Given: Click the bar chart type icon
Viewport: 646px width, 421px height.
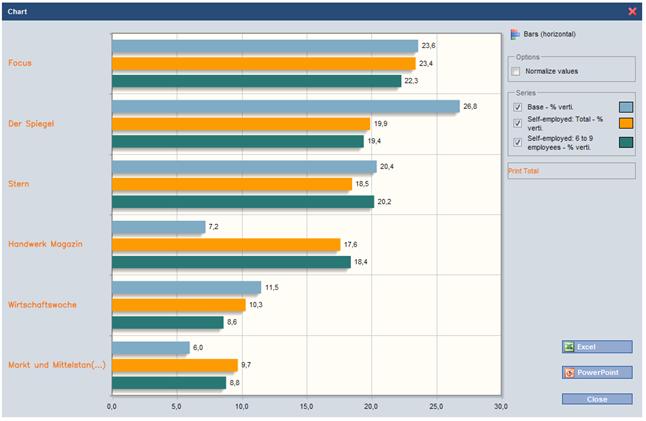Looking at the screenshot, I should [515, 35].
